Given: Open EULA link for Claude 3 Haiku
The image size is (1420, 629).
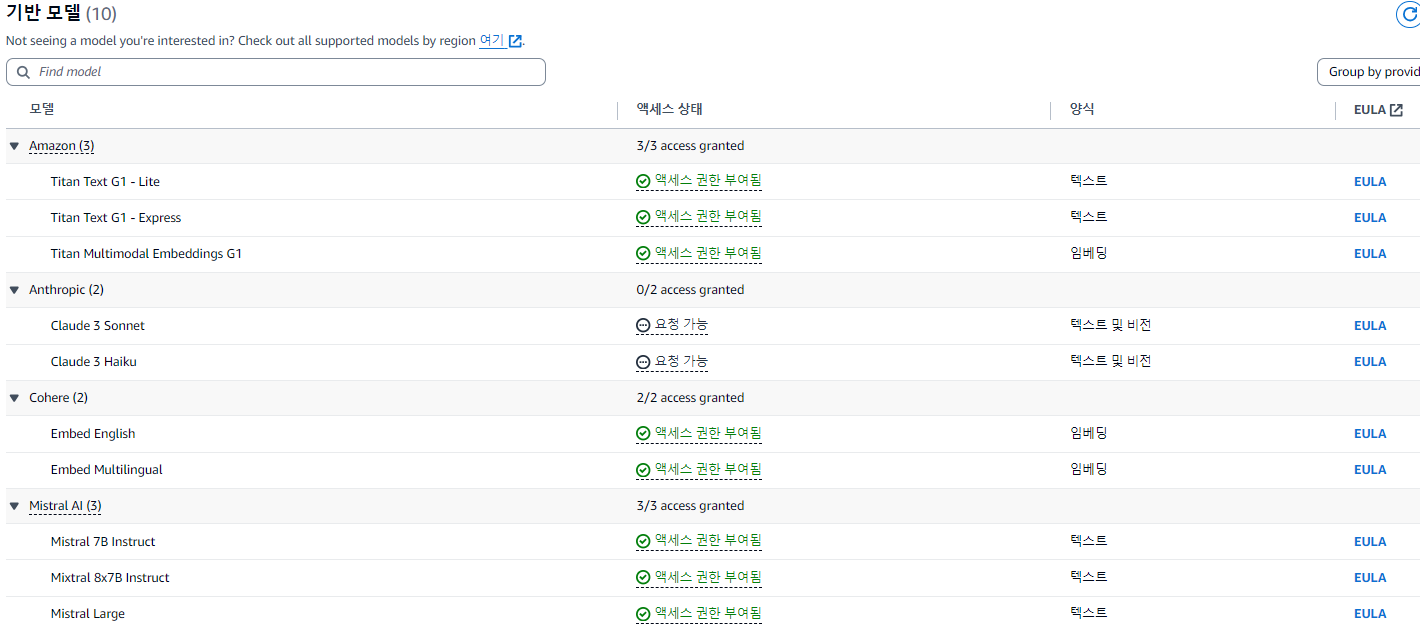Looking at the screenshot, I should tap(1370, 362).
